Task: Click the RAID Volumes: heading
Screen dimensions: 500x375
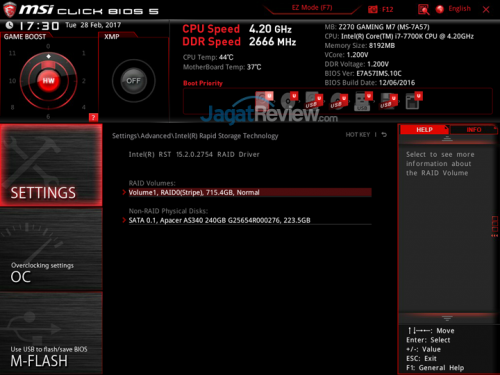Action: [x=152, y=183]
